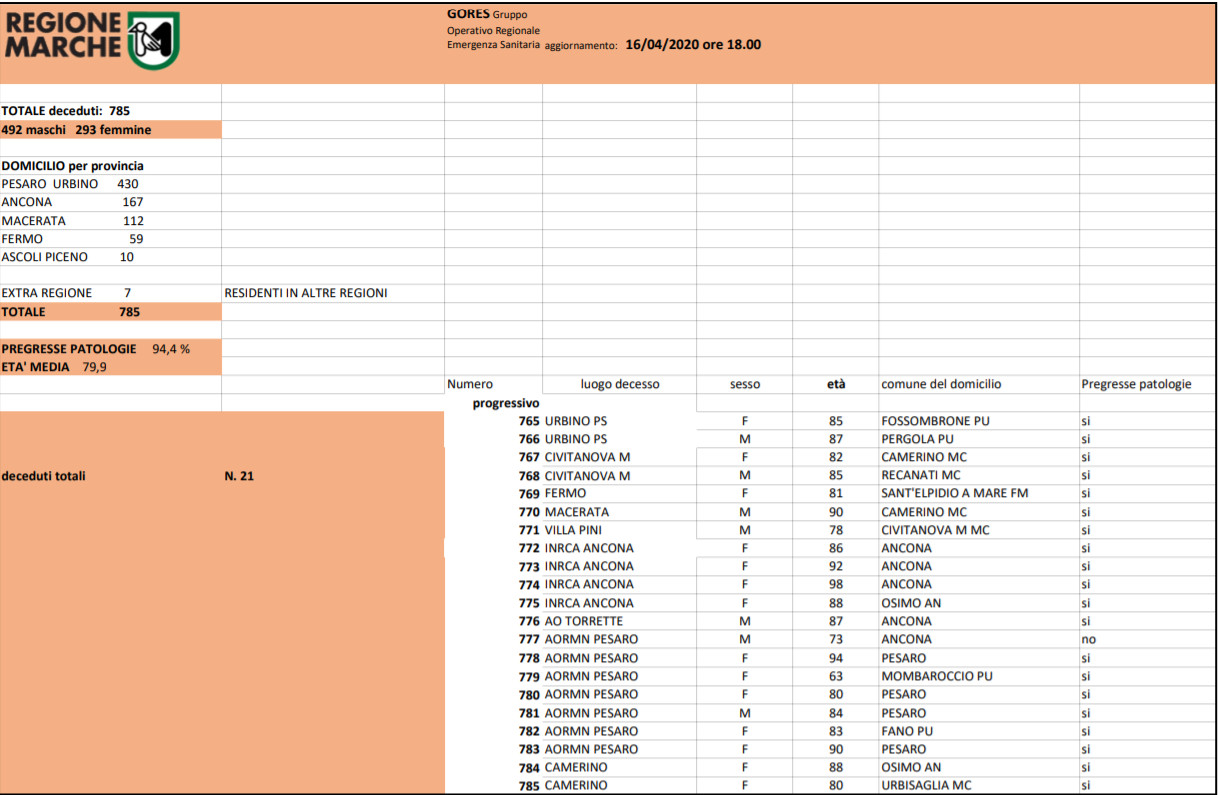This screenshot has height=795, width=1218.
Task: Click the 'GORES Gruppo' header text
Action: [487, 14]
